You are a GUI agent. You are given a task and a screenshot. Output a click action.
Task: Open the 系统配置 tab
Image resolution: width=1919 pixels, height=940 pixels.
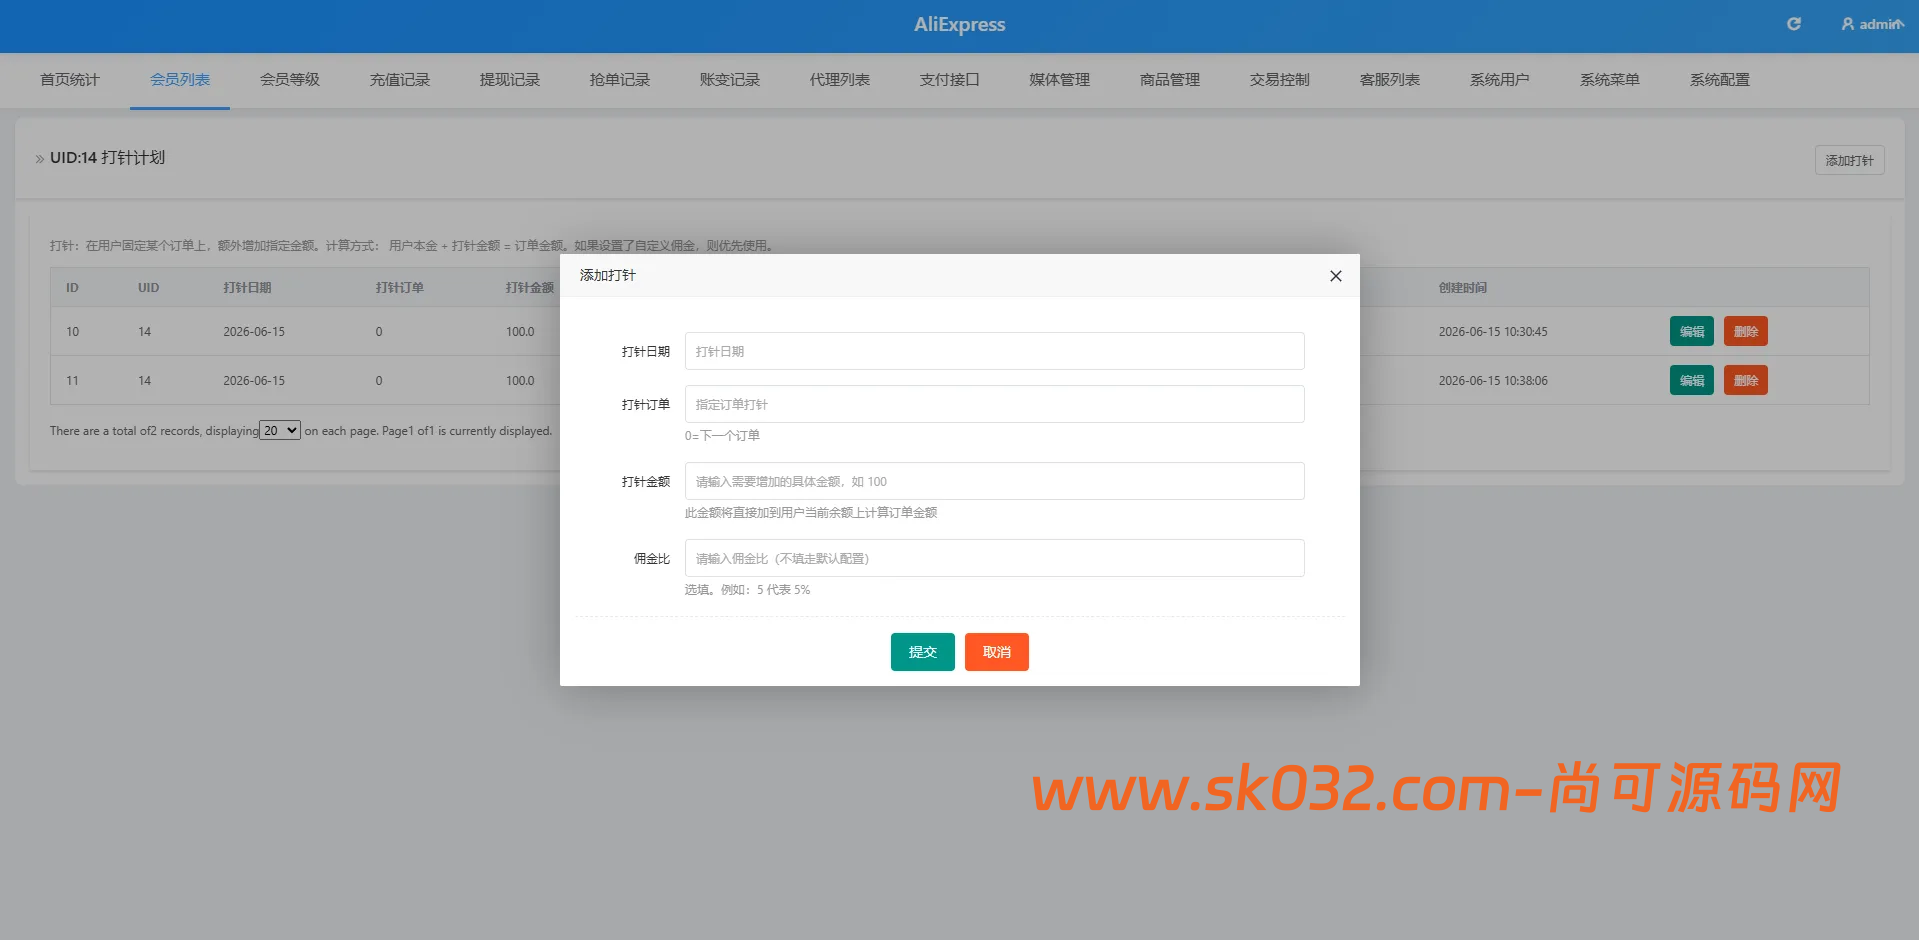1720,80
